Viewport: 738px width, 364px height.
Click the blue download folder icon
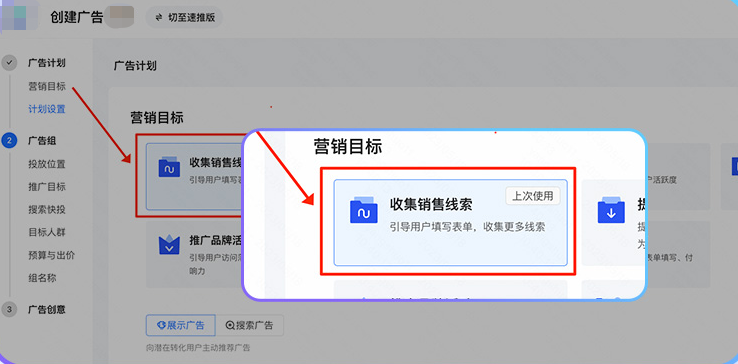point(611,210)
